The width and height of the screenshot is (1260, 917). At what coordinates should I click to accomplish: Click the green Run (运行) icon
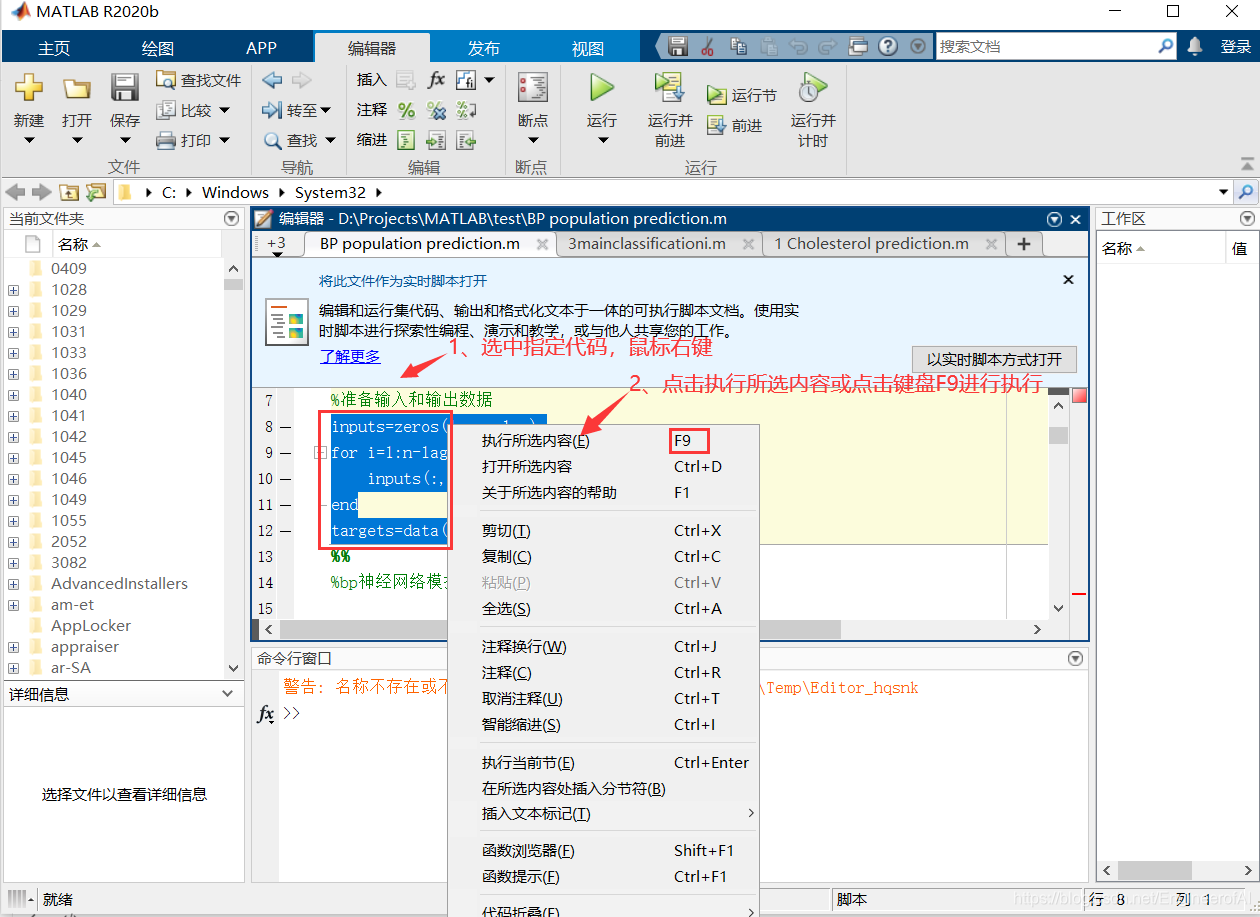601,88
